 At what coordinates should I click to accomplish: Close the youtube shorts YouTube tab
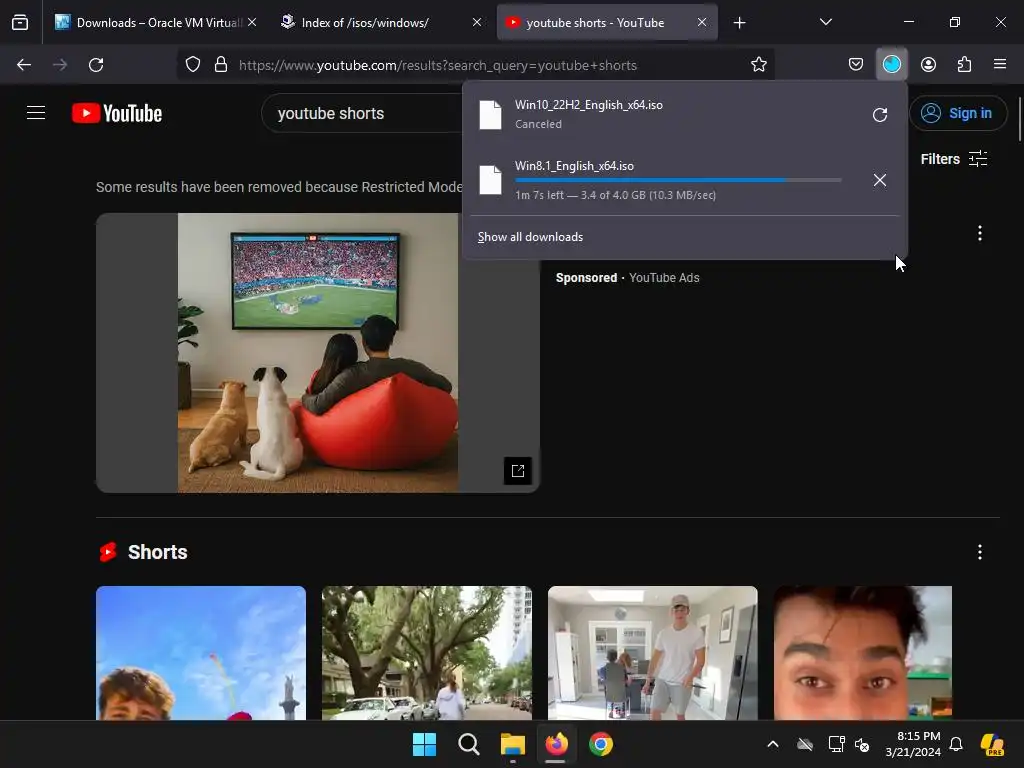[701, 22]
